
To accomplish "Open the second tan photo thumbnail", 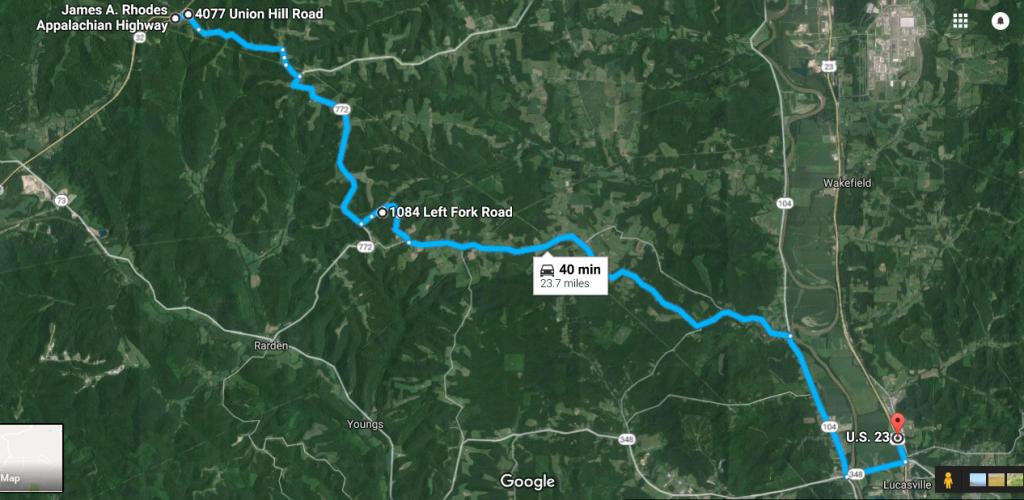I will pos(995,481).
